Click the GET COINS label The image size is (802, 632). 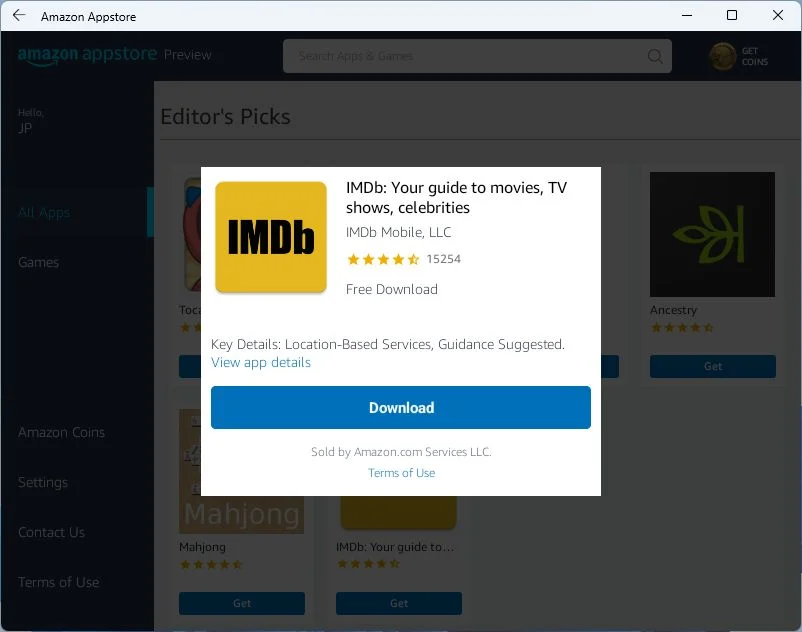pos(755,56)
